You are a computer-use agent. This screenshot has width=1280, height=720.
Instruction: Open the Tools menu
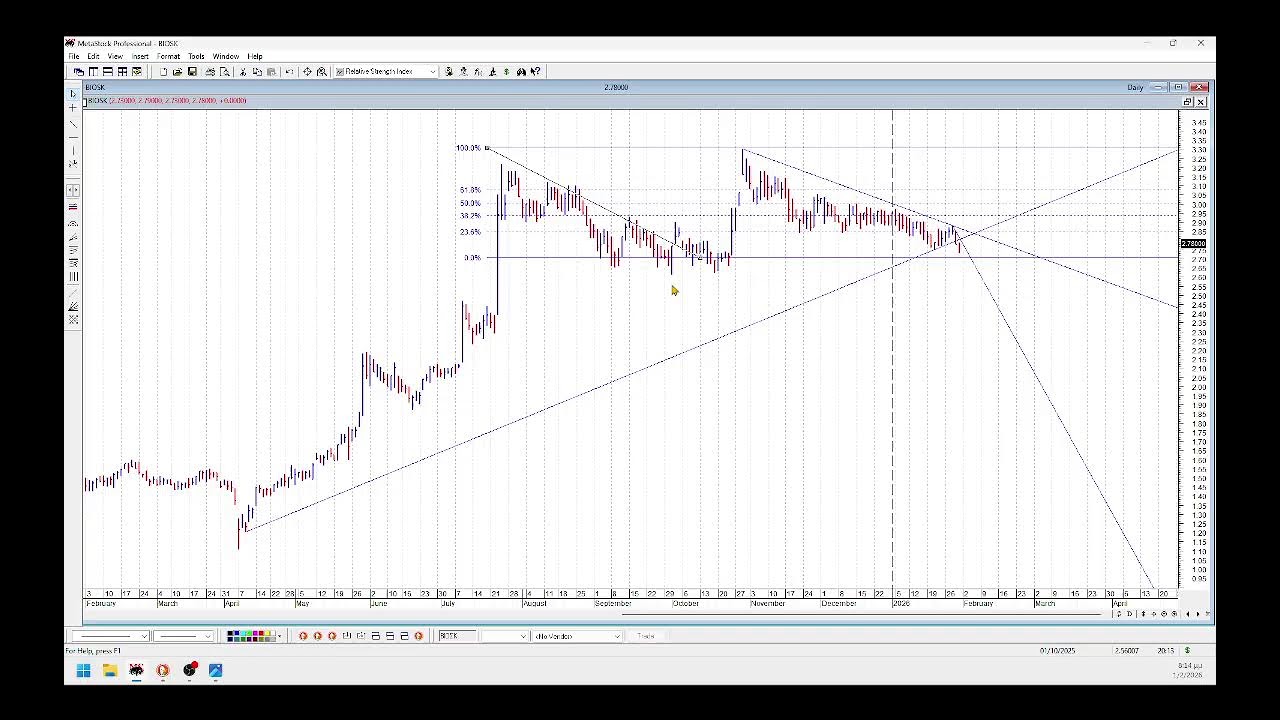tap(196, 56)
